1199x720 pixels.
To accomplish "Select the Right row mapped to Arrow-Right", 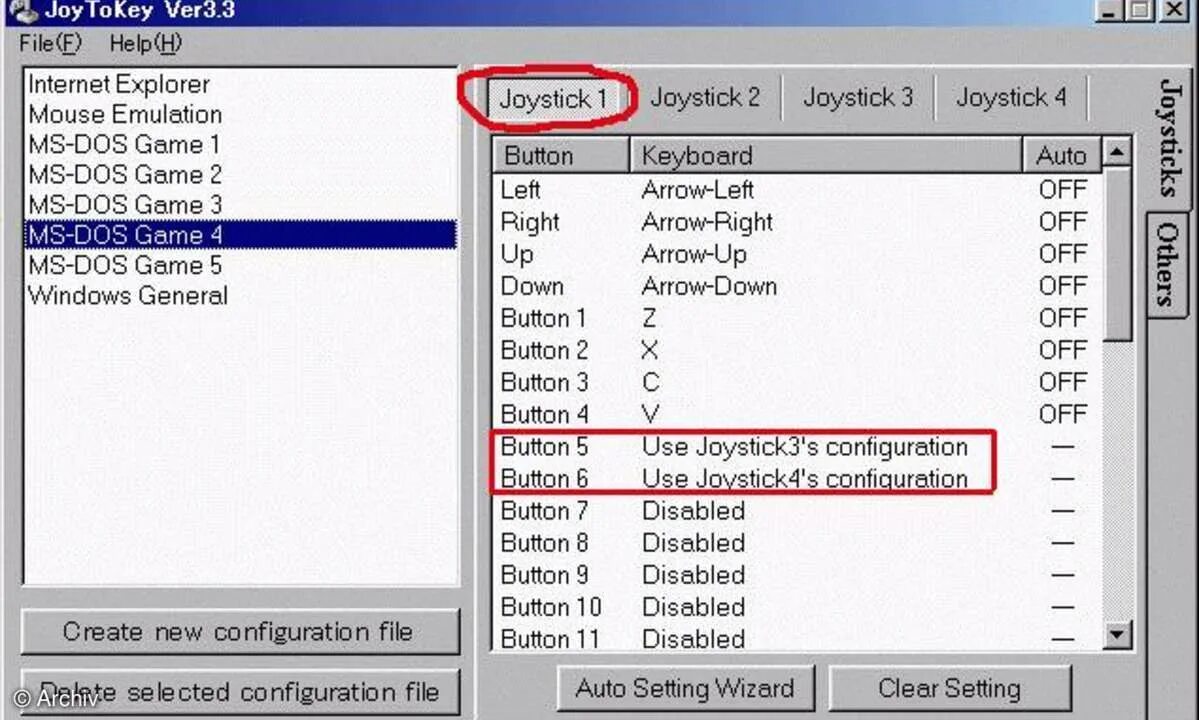I will (797, 222).
